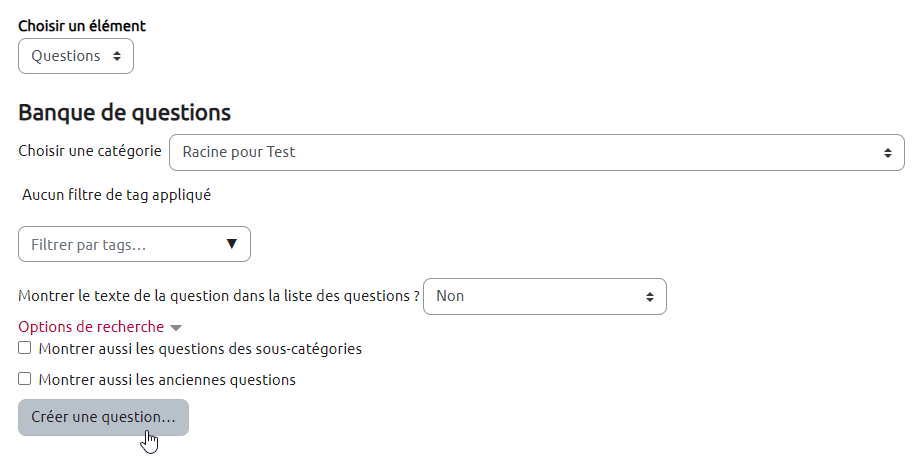Tick the anciennes questions checkbox
Image resolution: width=919 pixels, height=459 pixels.
pyautogui.click(x=25, y=379)
